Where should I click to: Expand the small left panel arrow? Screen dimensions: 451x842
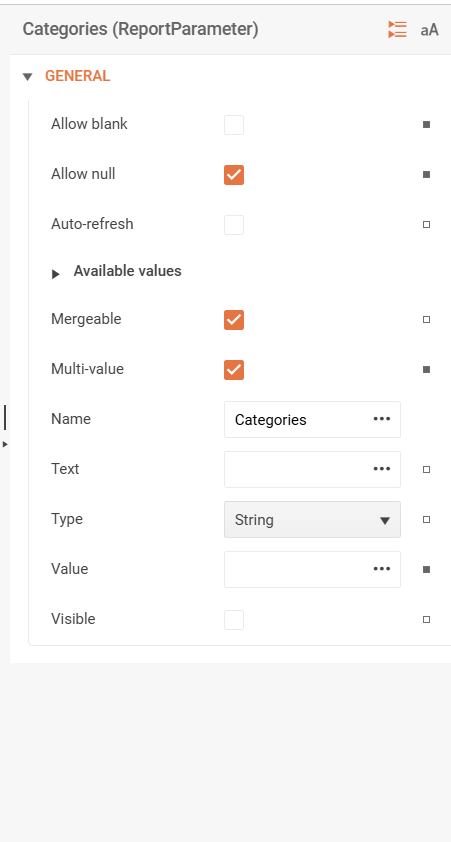(5, 444)
